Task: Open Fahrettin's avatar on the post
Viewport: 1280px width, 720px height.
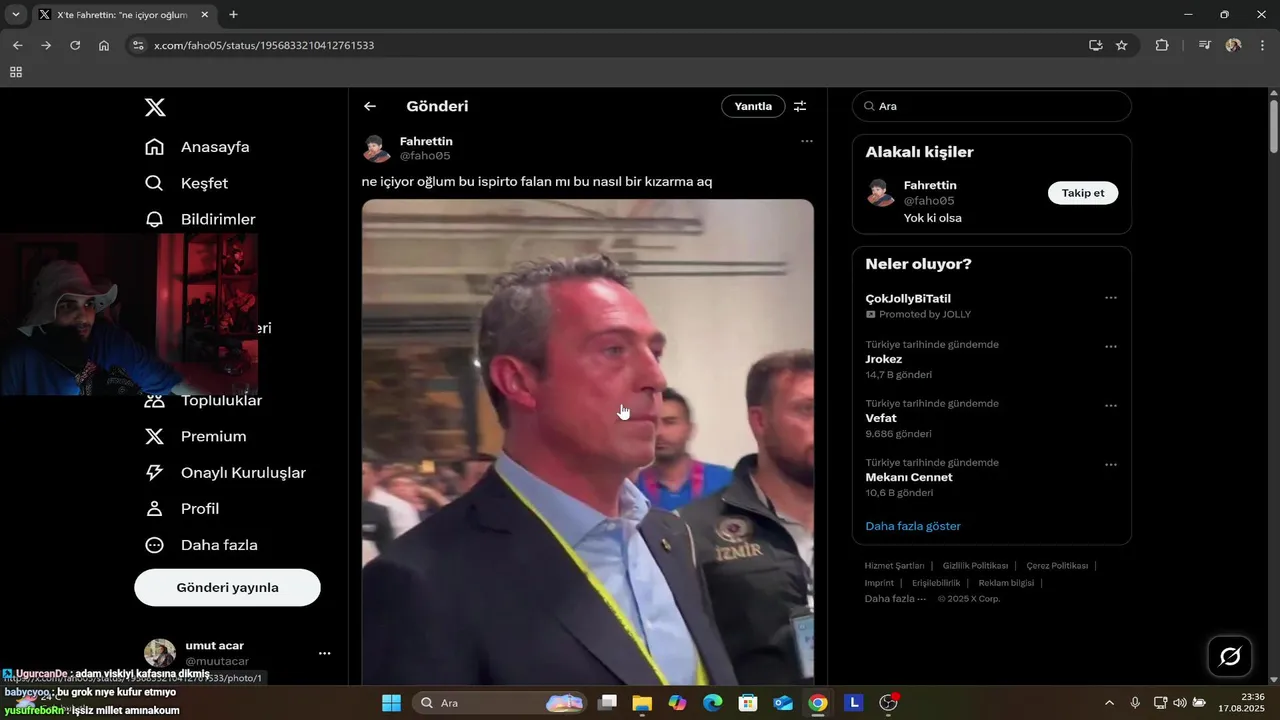Action: [x=376, y=148]
